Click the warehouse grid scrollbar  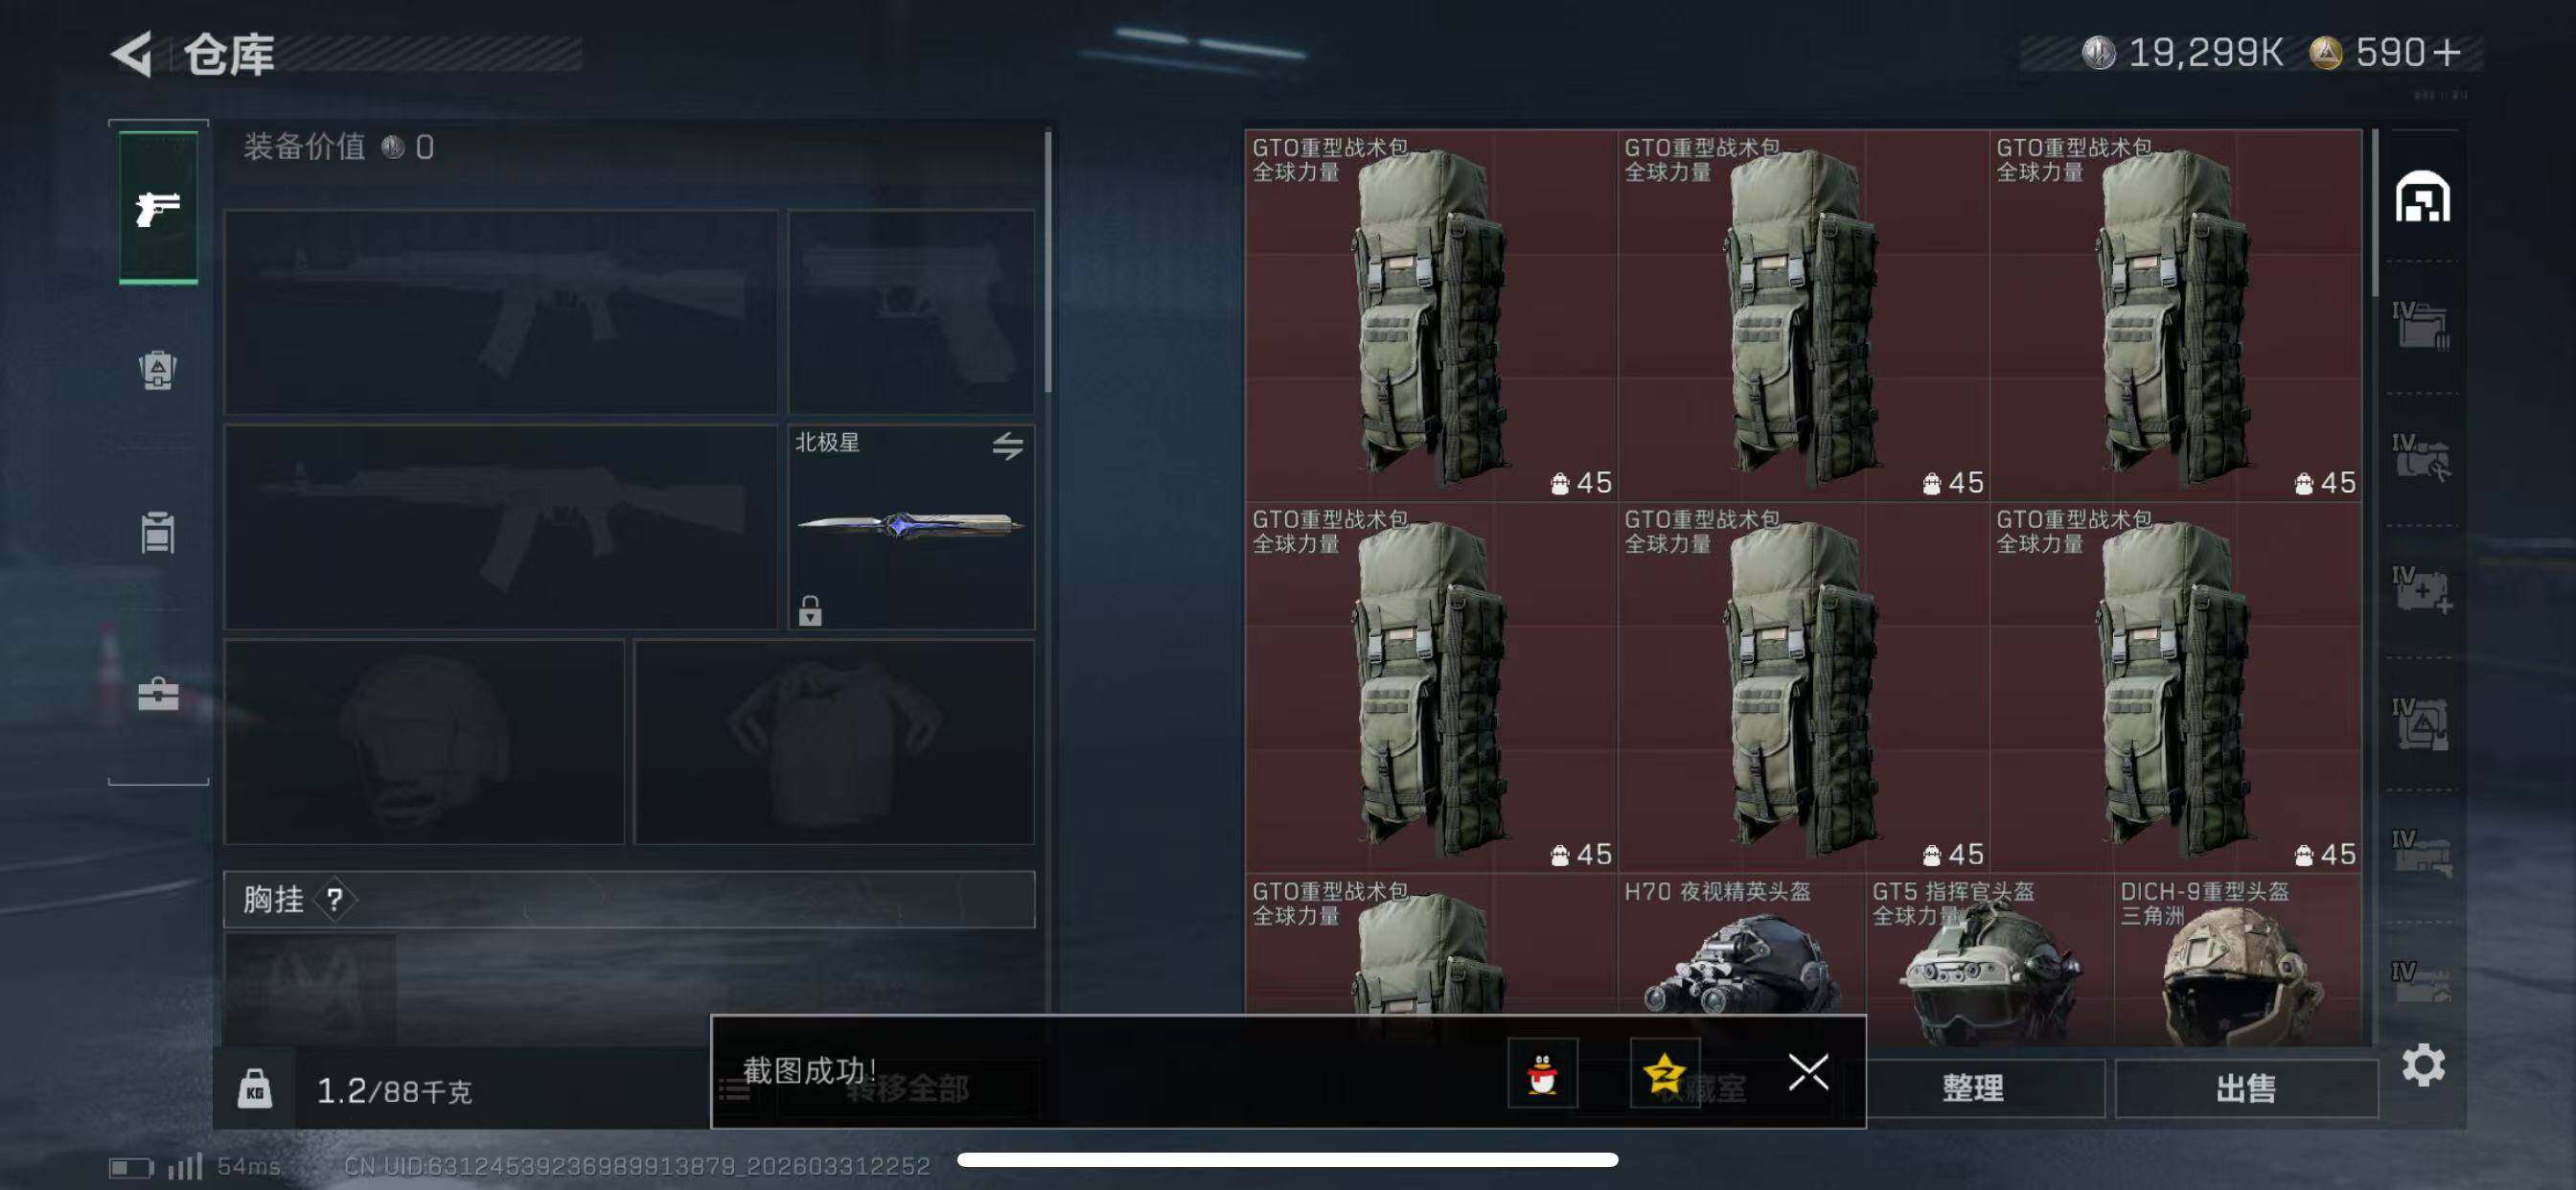point(2375,213)
